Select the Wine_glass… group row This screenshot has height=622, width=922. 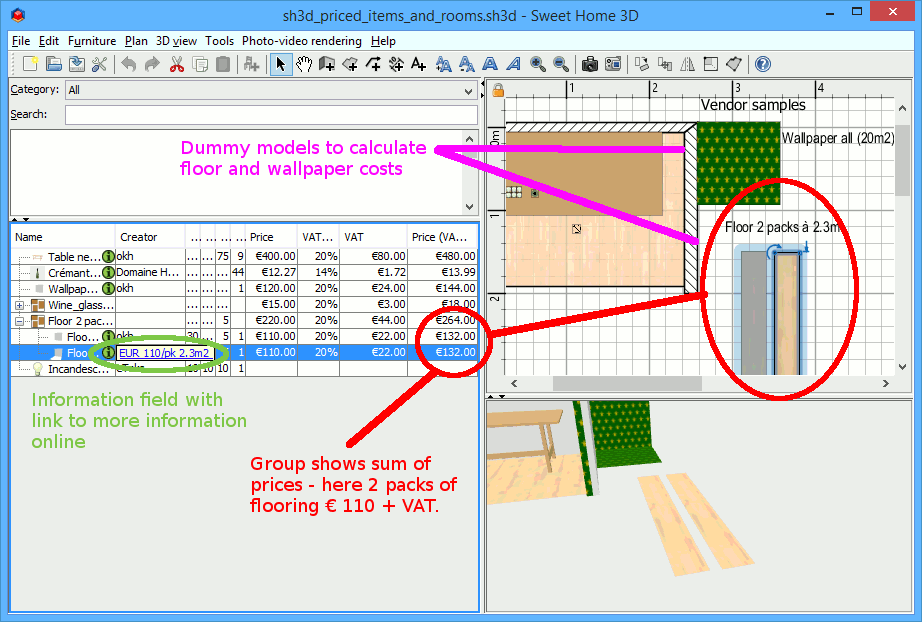244,305
